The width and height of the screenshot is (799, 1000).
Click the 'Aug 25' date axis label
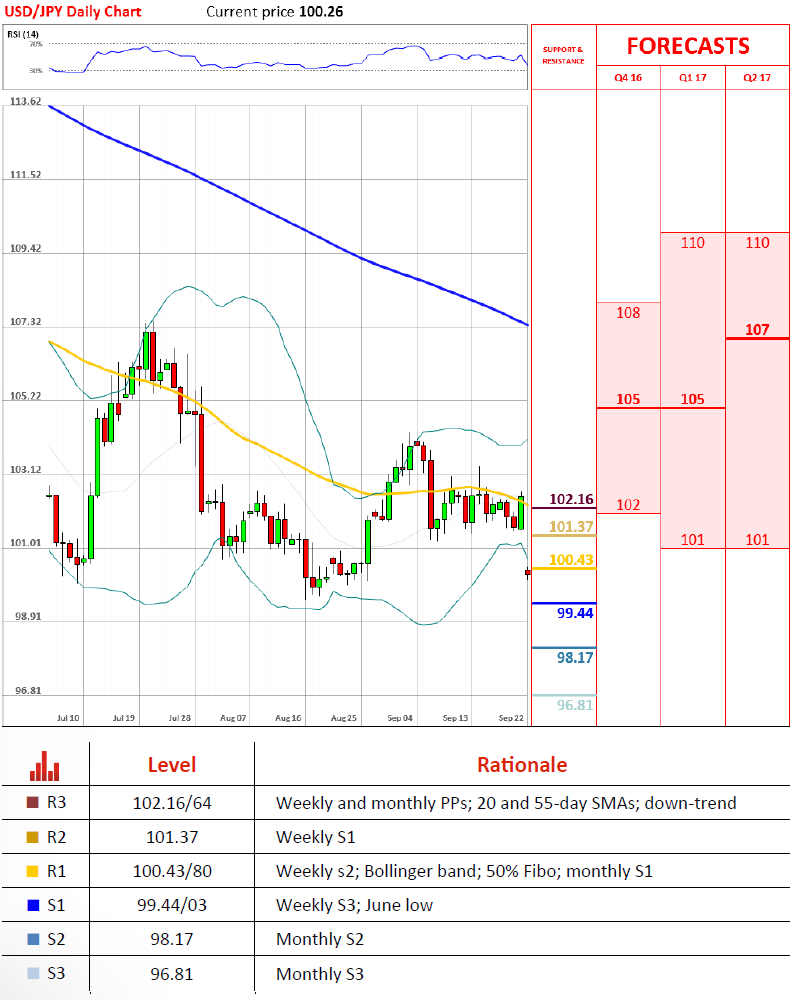point(344,718)
